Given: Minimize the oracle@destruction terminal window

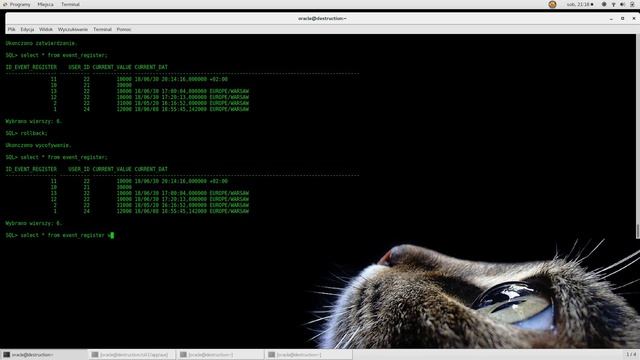Looking at the screenshot, I should 611,18.
